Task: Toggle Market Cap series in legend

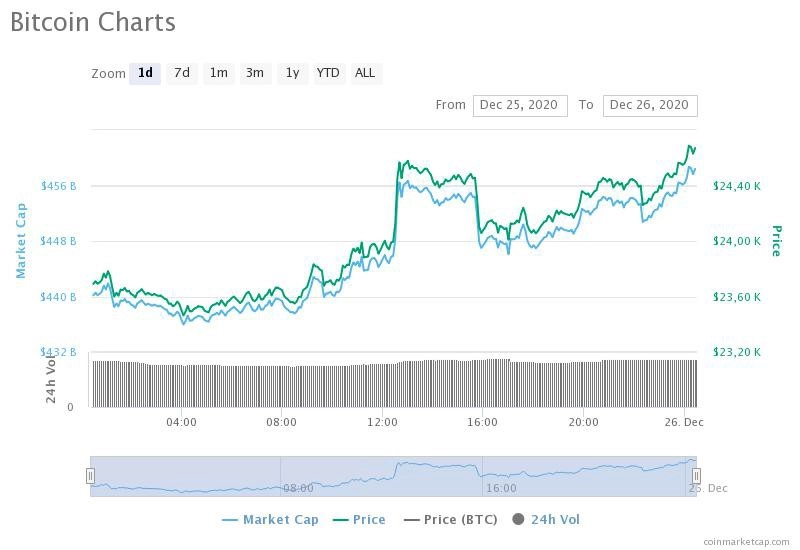Action: click(x=274, y=519)
